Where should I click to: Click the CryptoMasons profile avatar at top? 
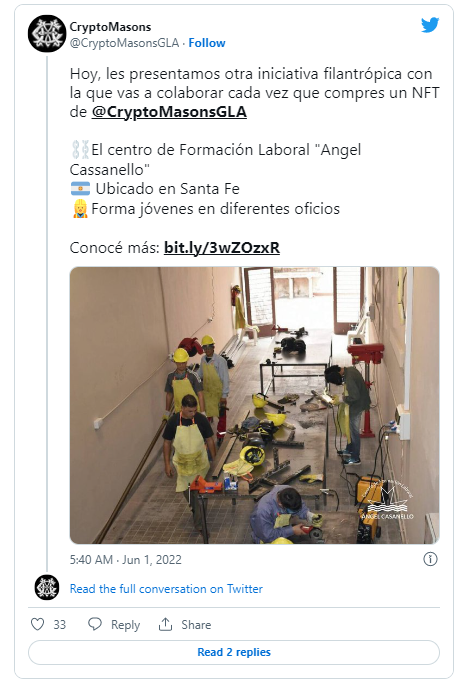pyautogui.click(x=47, y=34)
